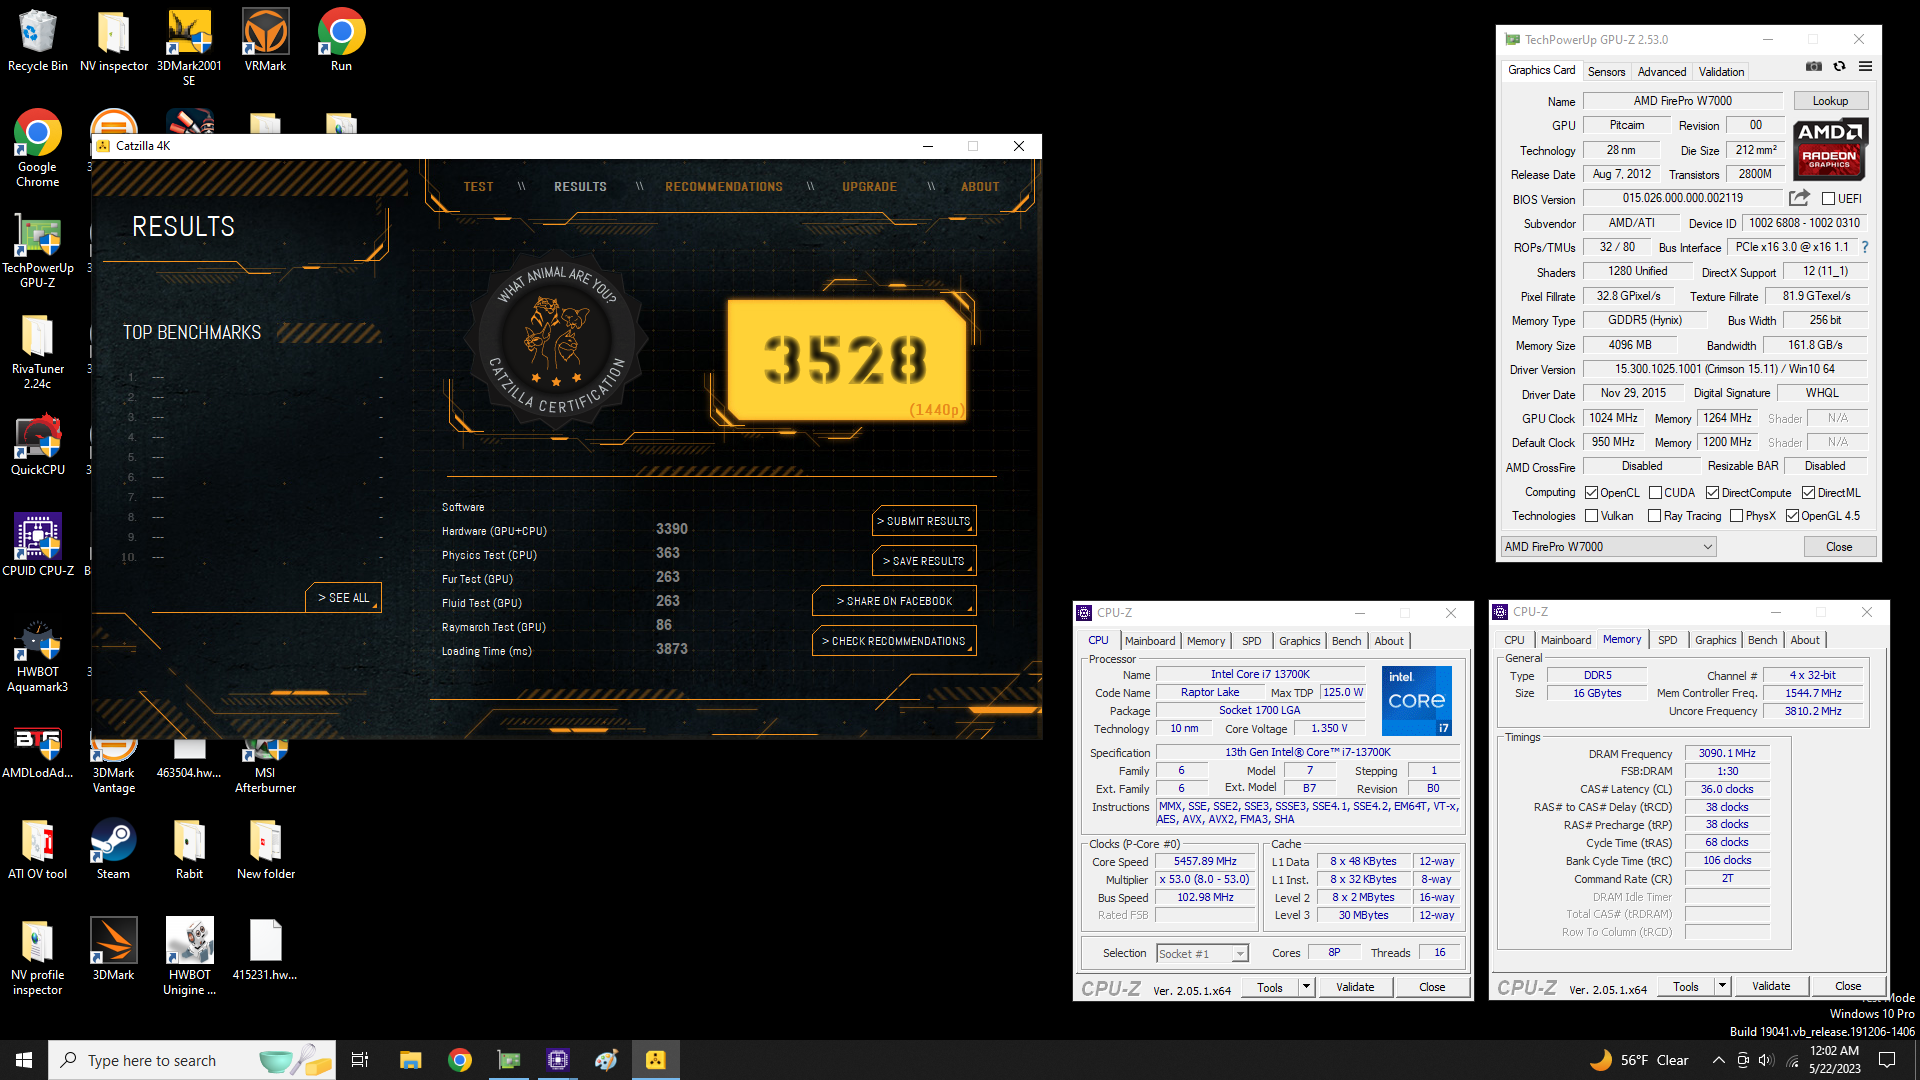This screenshot has height=1080, width=1920.
Task: Launch Steam desktop shortcut
Action: click(113, 849)
